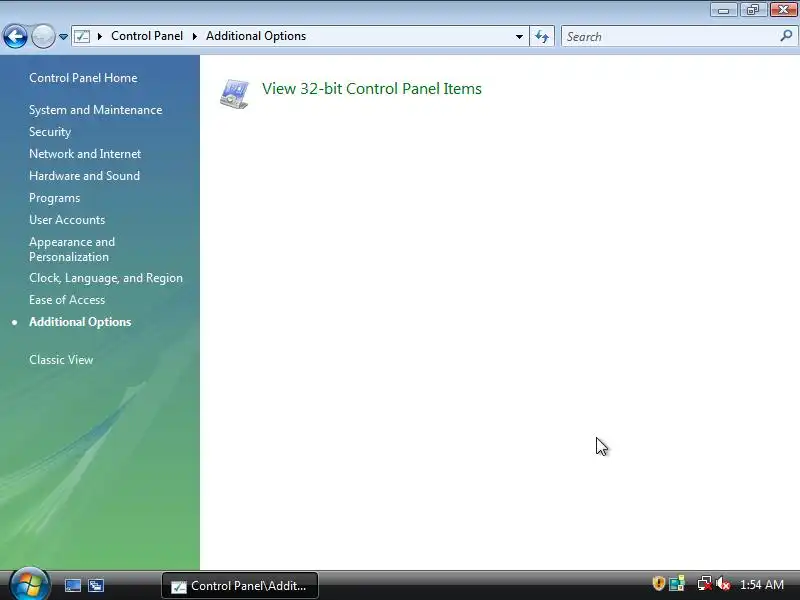This screenshot has height=600, width=800.
Task: Click the disconnected network tray icon
Action: click(x=704, y=583)
